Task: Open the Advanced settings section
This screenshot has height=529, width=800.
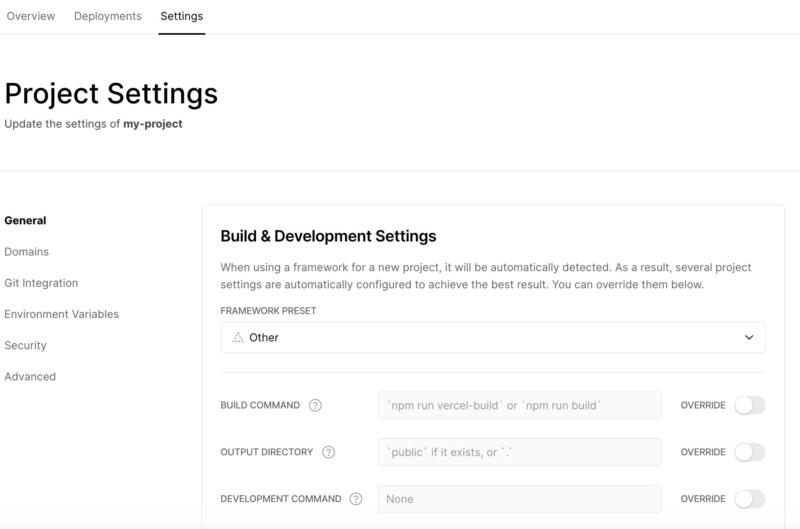Action: pos(30,377)
